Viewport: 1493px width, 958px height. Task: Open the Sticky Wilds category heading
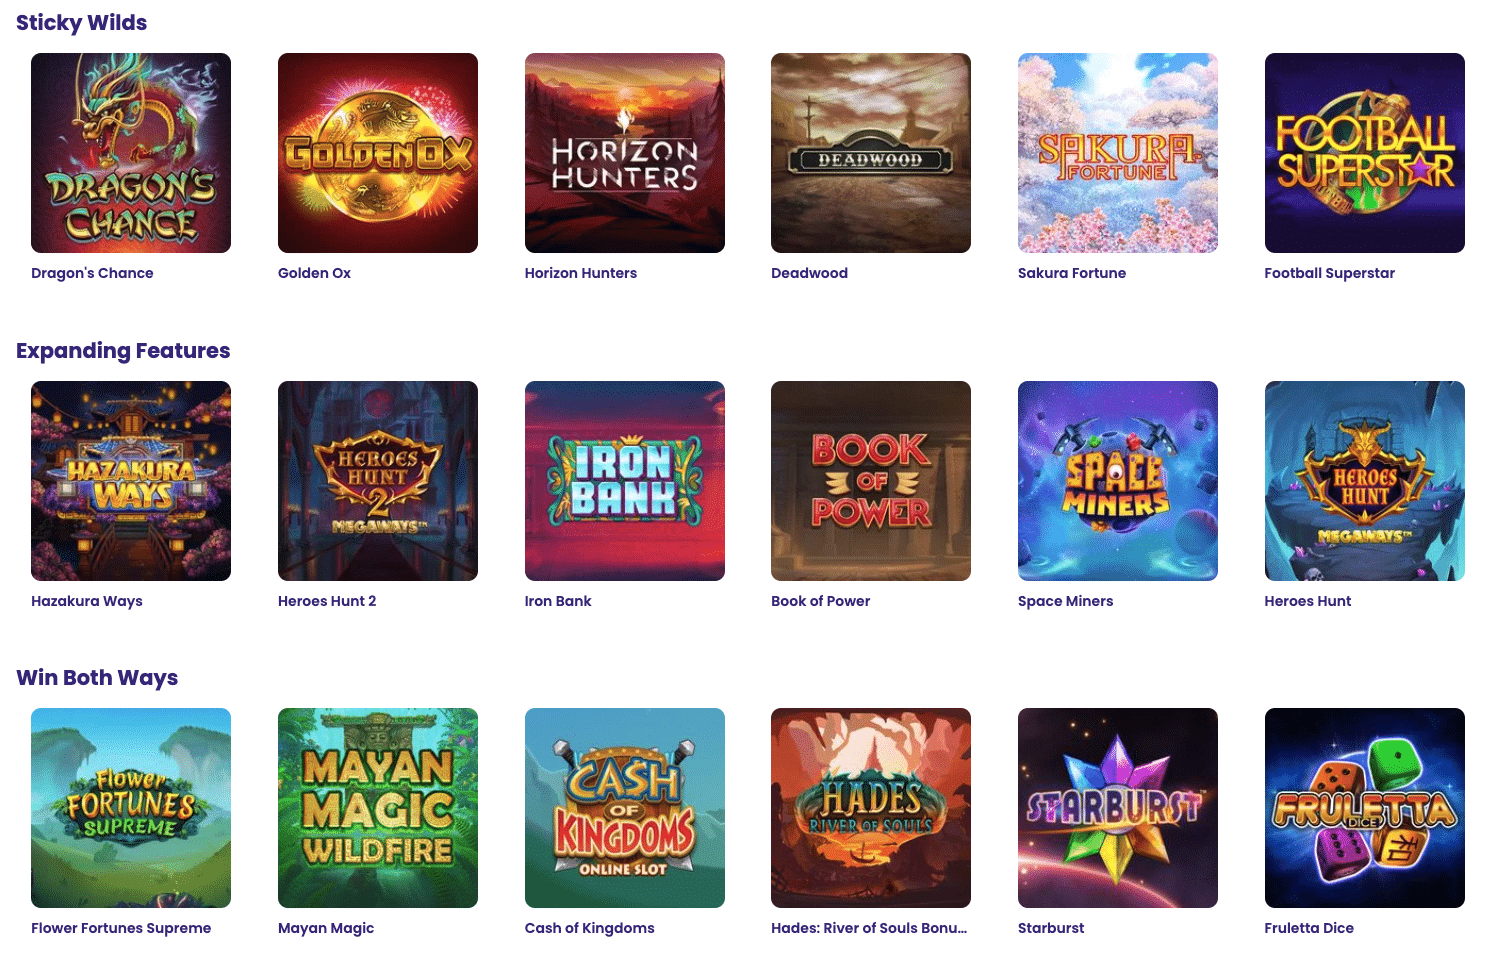82,23
